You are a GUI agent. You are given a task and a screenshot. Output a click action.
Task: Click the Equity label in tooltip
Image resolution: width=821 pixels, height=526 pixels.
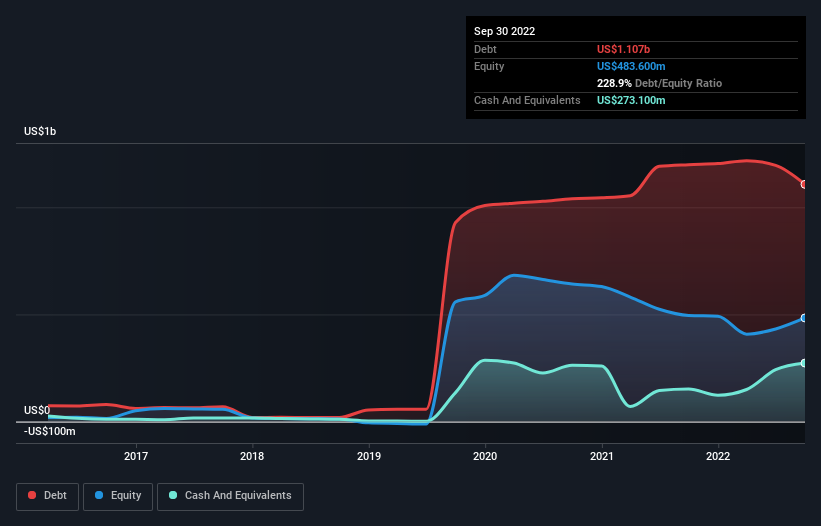pyautogui.click(x=489, y=66)
